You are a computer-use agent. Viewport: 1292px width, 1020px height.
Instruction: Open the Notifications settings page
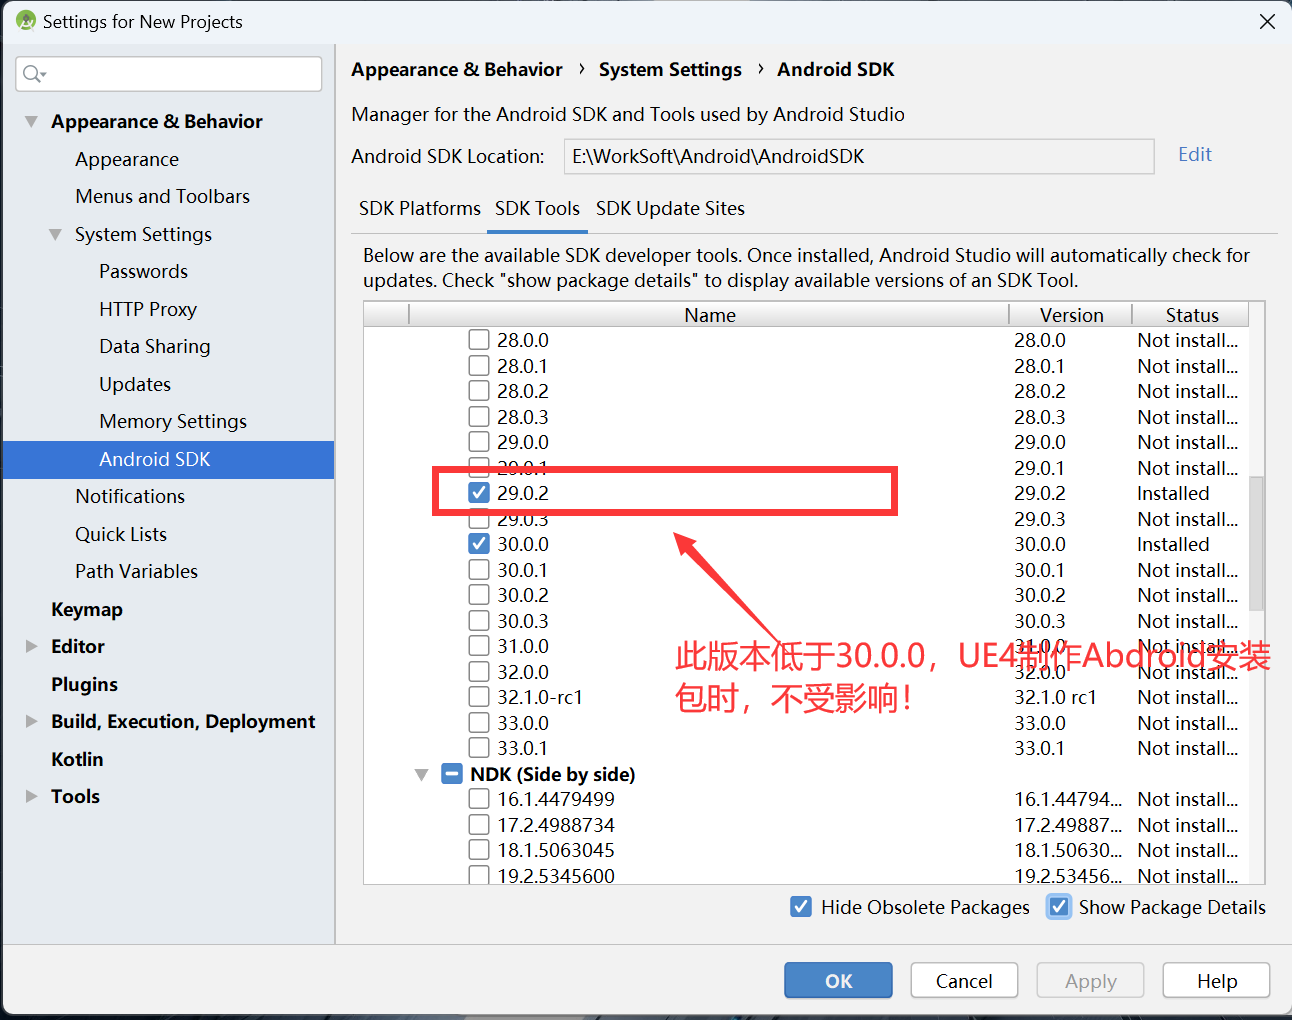(x=130, y=497)
